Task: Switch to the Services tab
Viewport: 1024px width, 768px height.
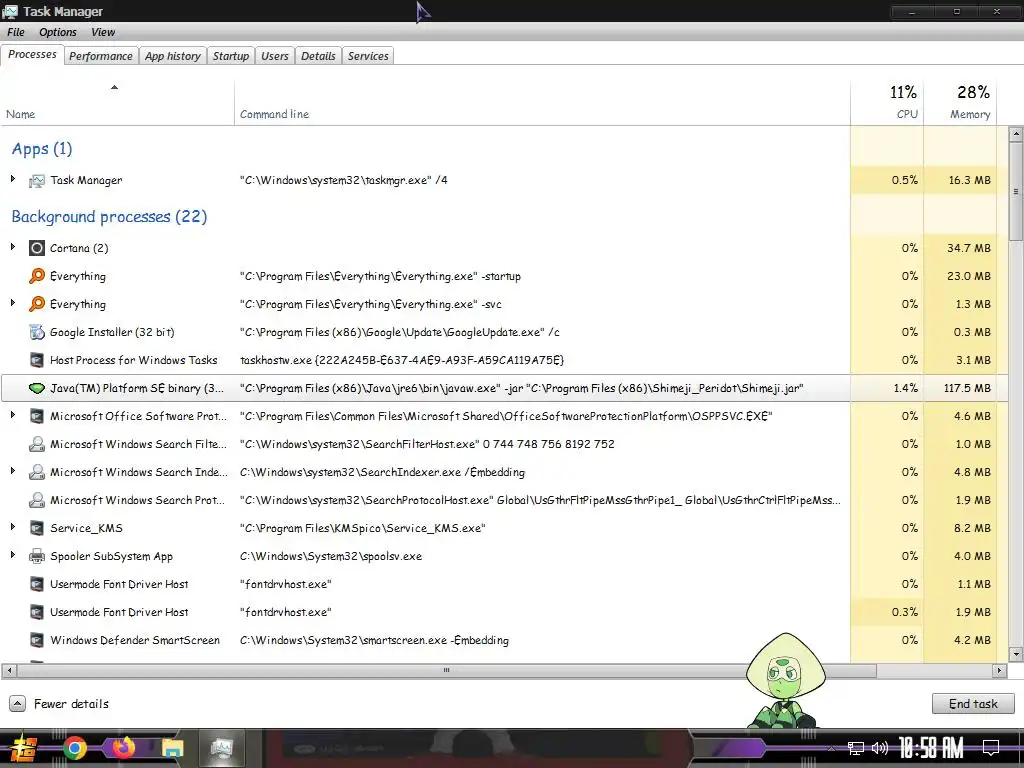Action: click(368, 56)
